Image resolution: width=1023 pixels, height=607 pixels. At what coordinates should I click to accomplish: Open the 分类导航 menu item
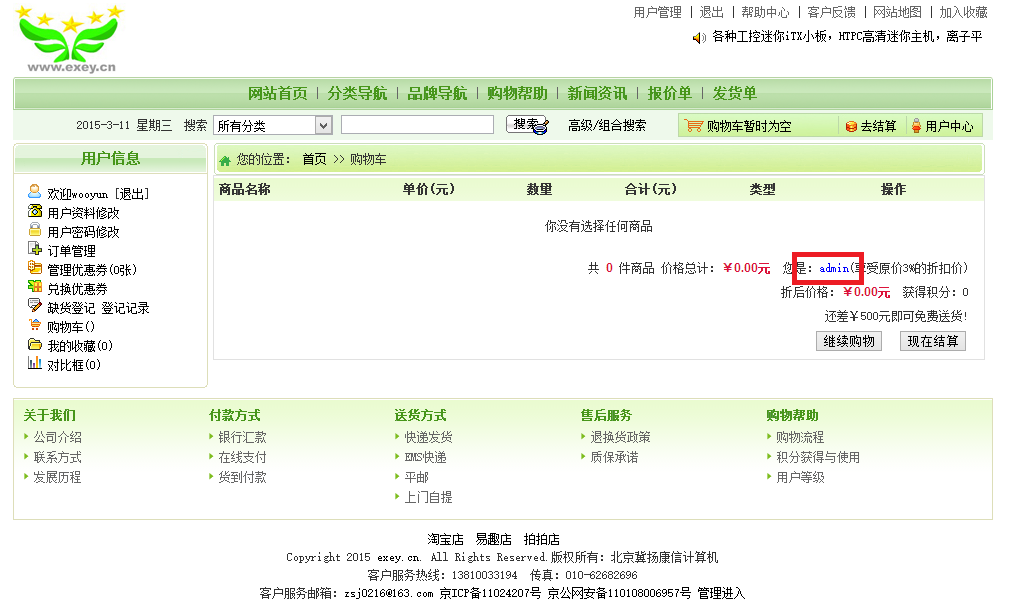point(358,93)
